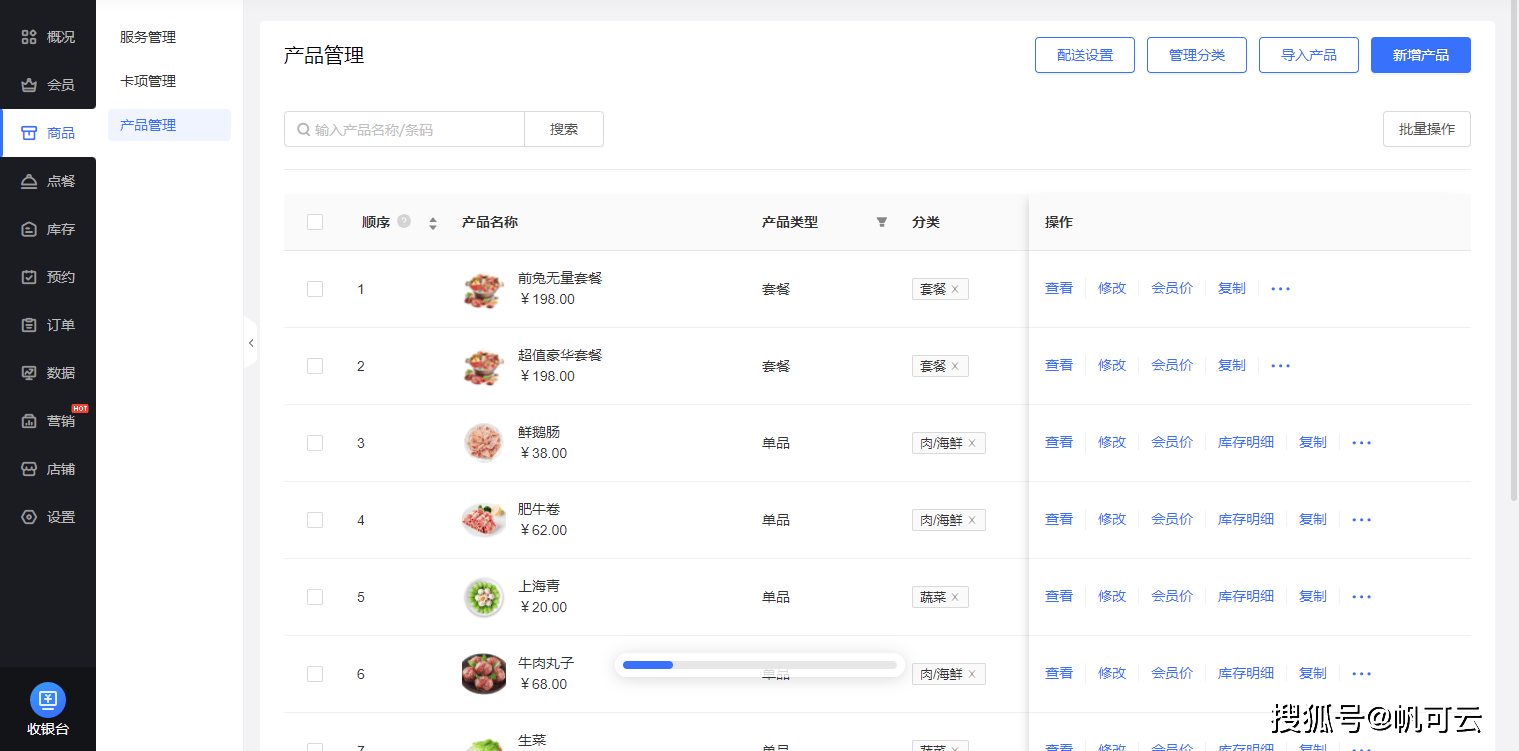Viewport: 1519px width, 751px height.
Task: Select the 肥牛卷 row checkbox
Action: (315, 520)
